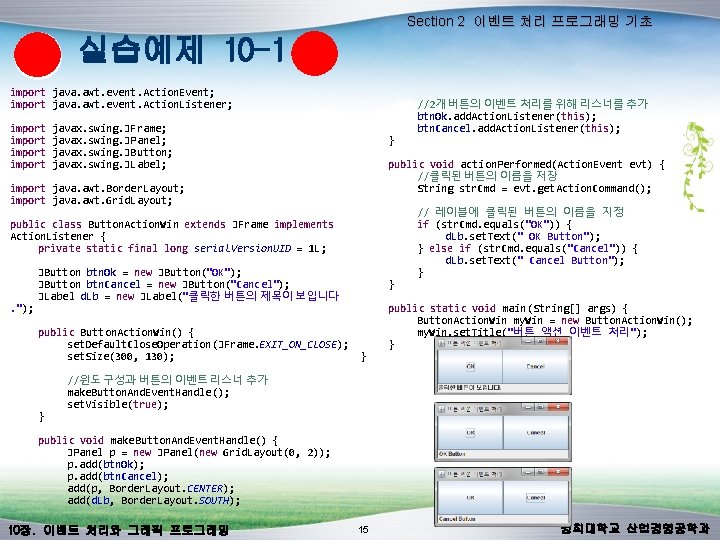
Task: Maximize the window labeled 'OK Button'
Action: (540, 407)
